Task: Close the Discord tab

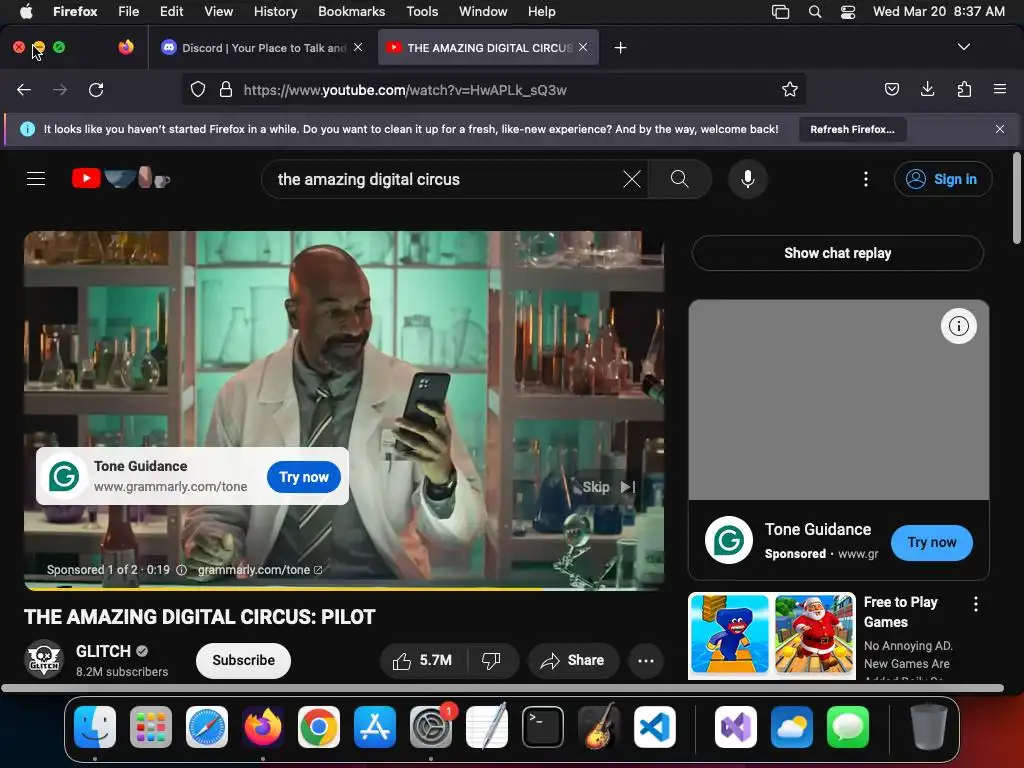Action: coord(358,47)
